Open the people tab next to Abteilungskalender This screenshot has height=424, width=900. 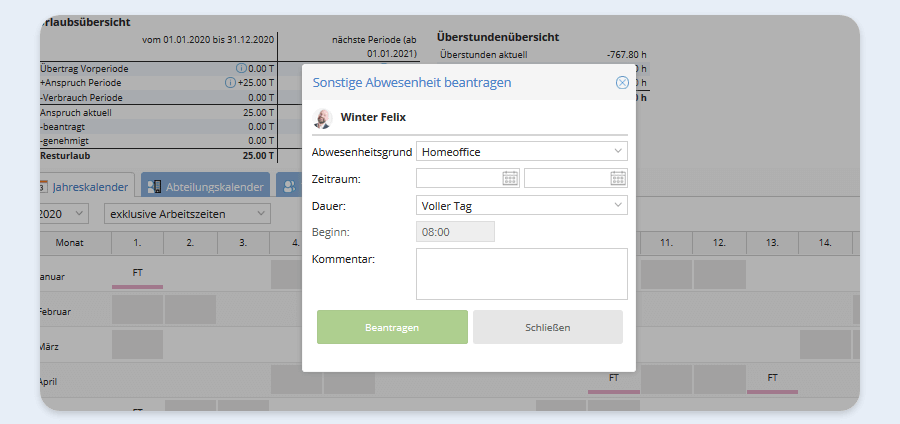[289, 186]
